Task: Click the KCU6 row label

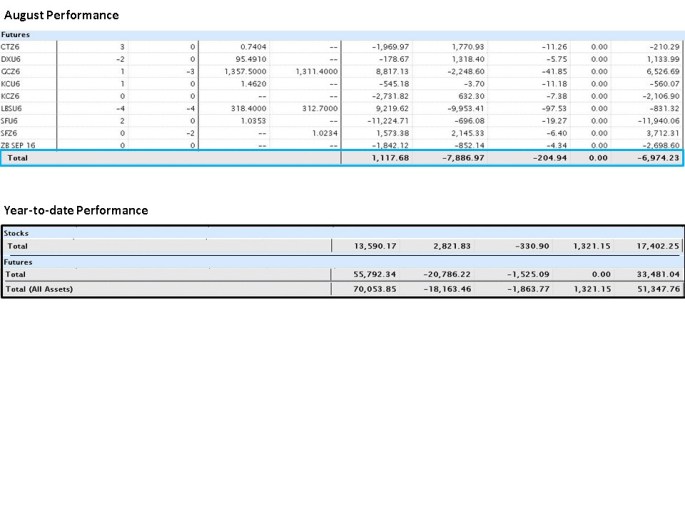Action: 11,84
